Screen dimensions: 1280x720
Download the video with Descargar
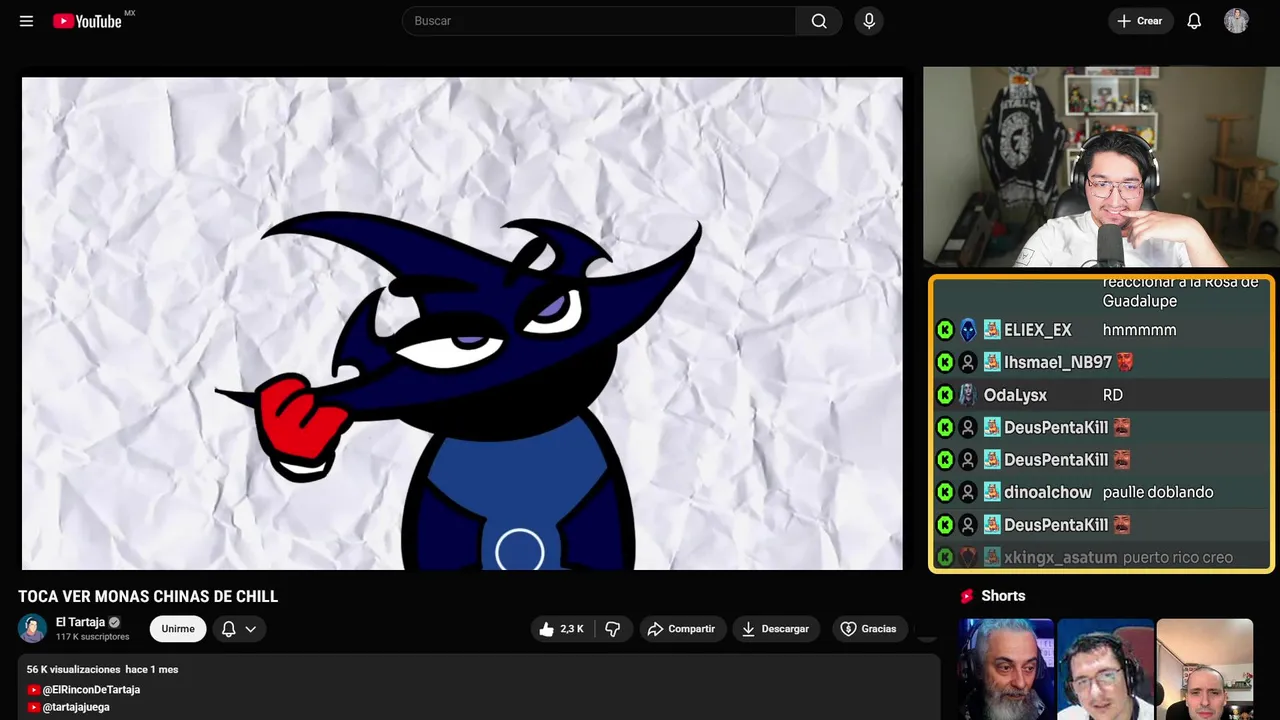click(776, 629)
